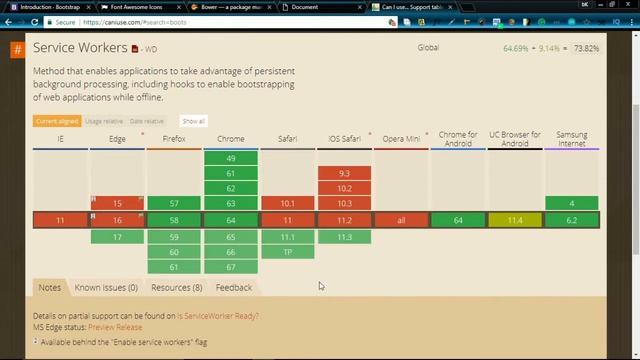Select the Usage relative view toggle
The image size is (640, 360).
(x=104, y=121)
